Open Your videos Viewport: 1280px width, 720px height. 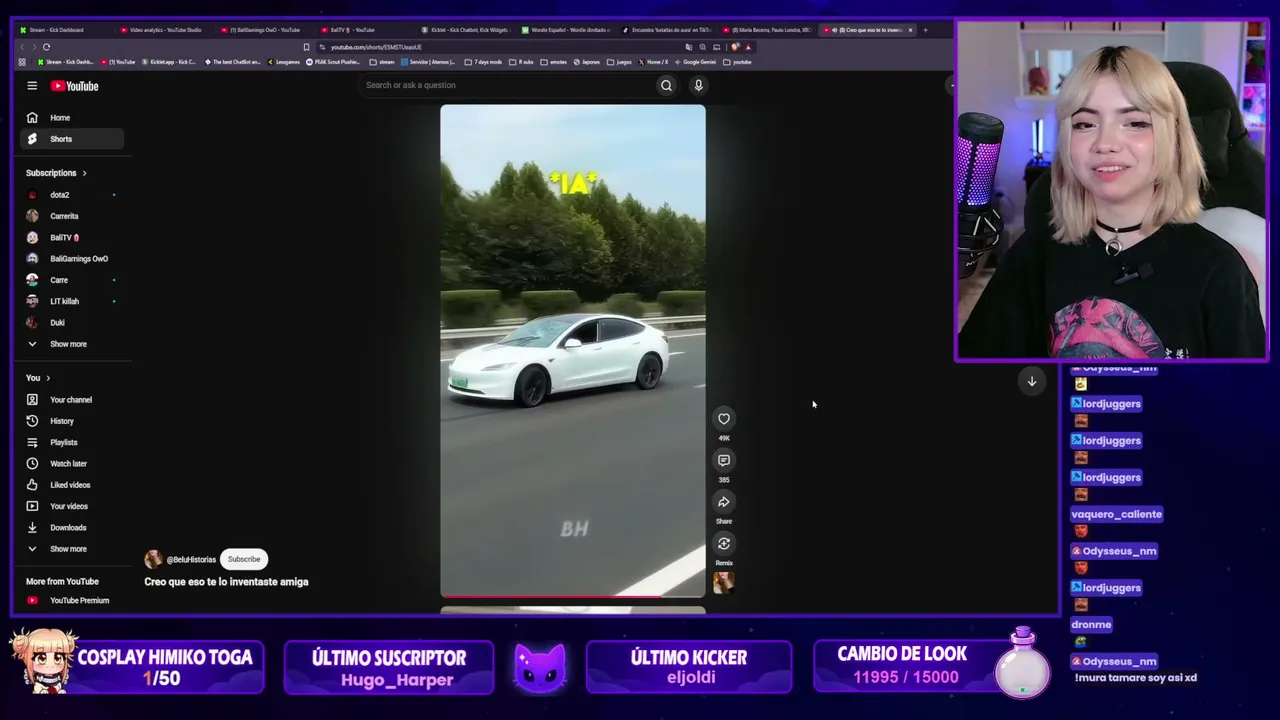click(x=70, y=506)
